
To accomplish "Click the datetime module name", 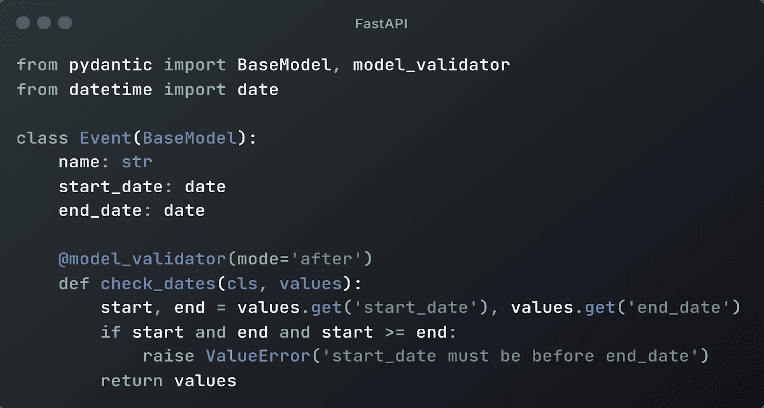I will click(111, 90).
